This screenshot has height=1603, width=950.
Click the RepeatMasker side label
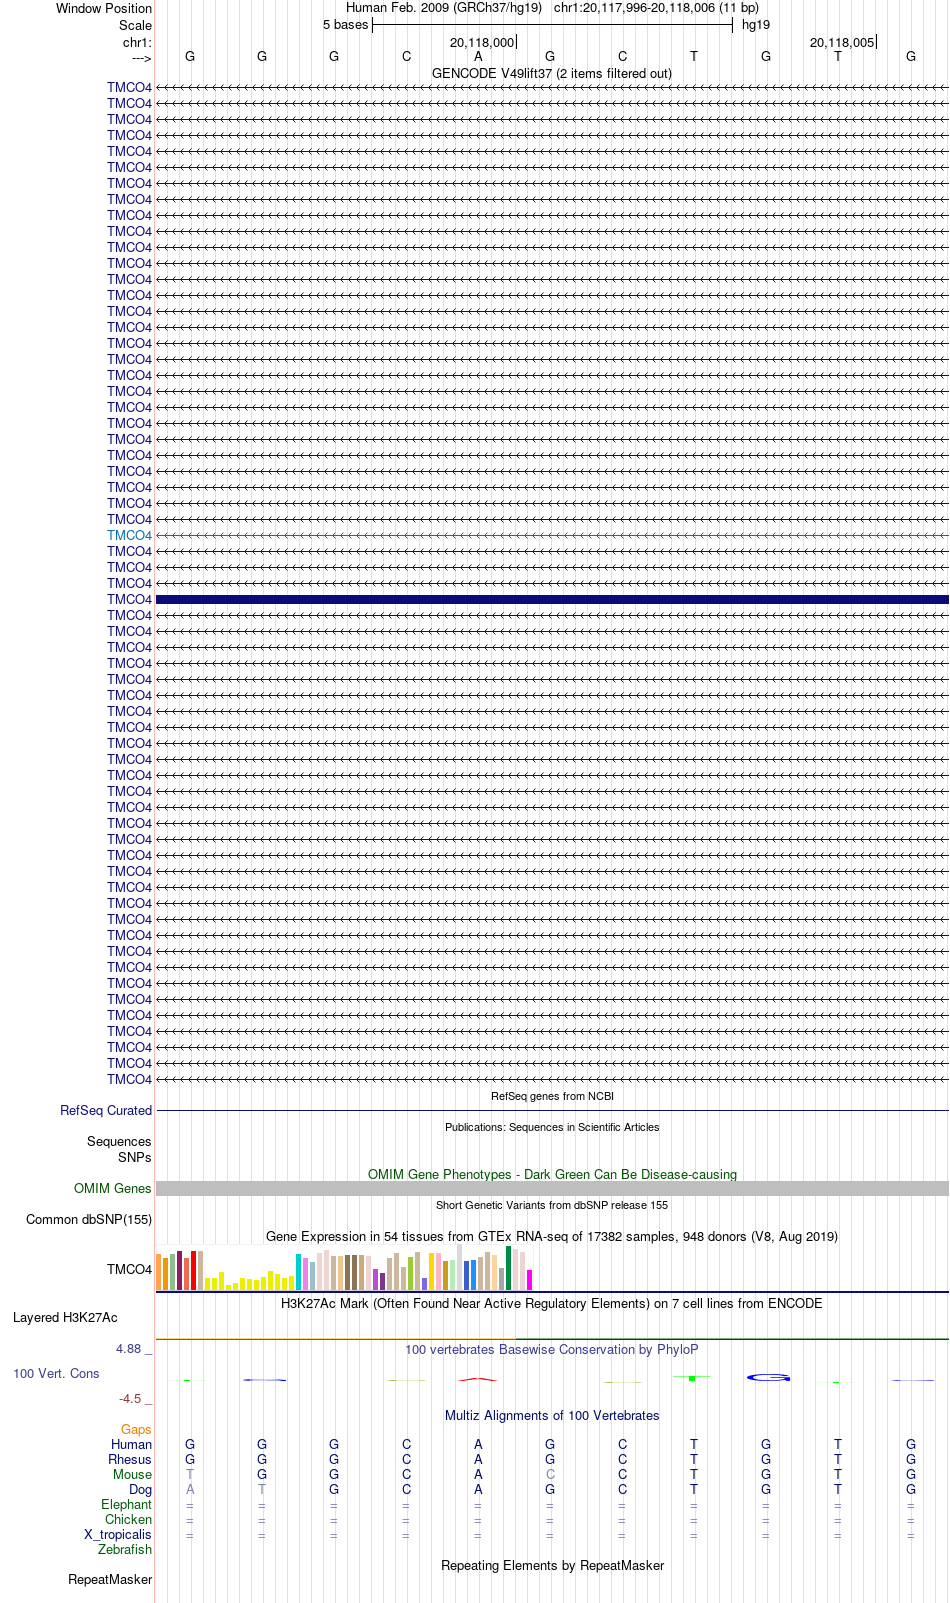(x=110, y=1579)
